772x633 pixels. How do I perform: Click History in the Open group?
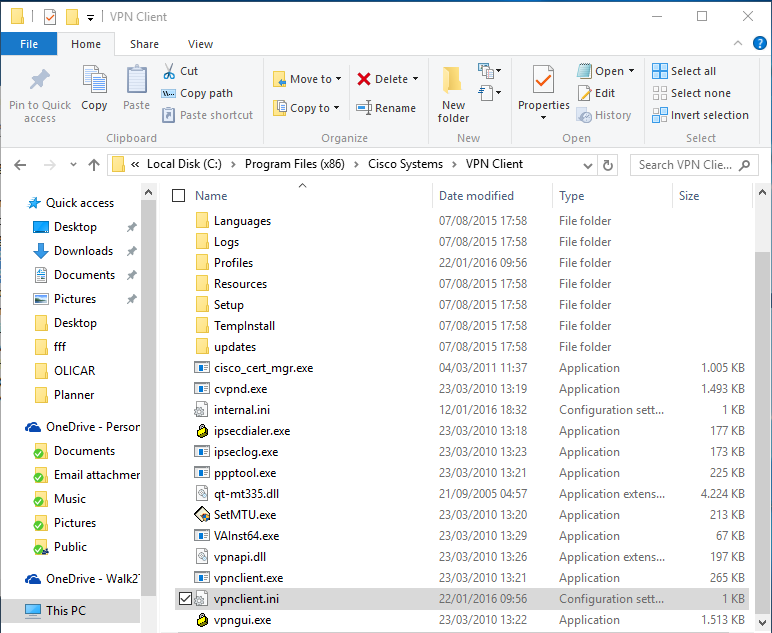tap(604, 115)
